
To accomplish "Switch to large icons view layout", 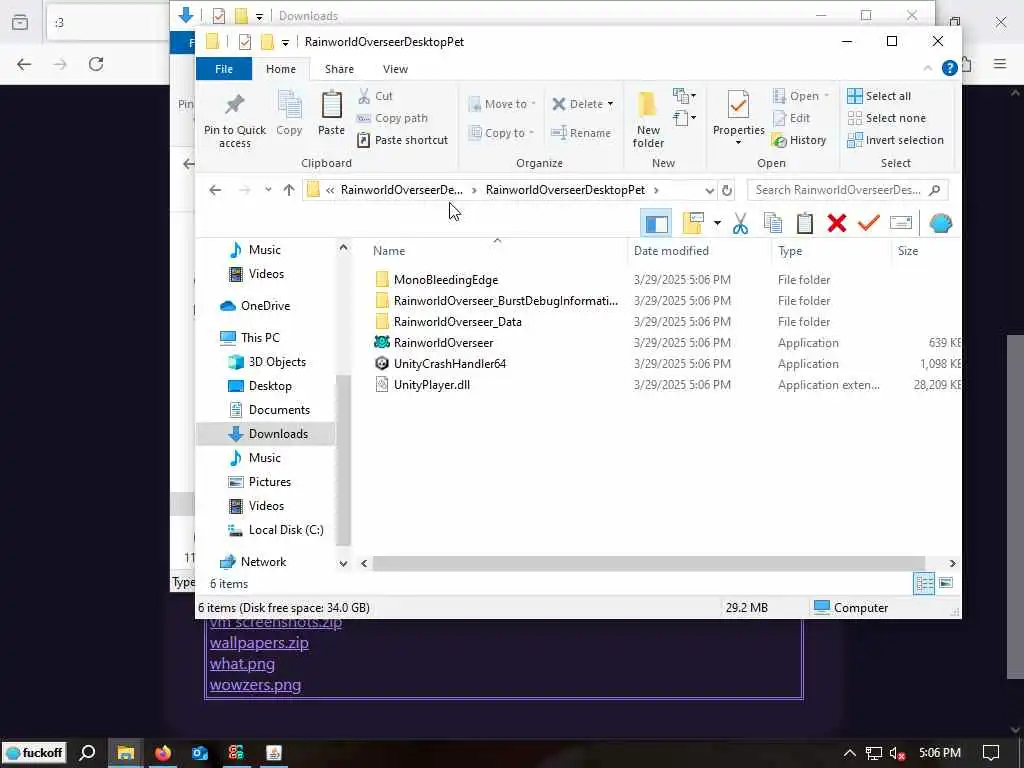I will click(946, 583).
